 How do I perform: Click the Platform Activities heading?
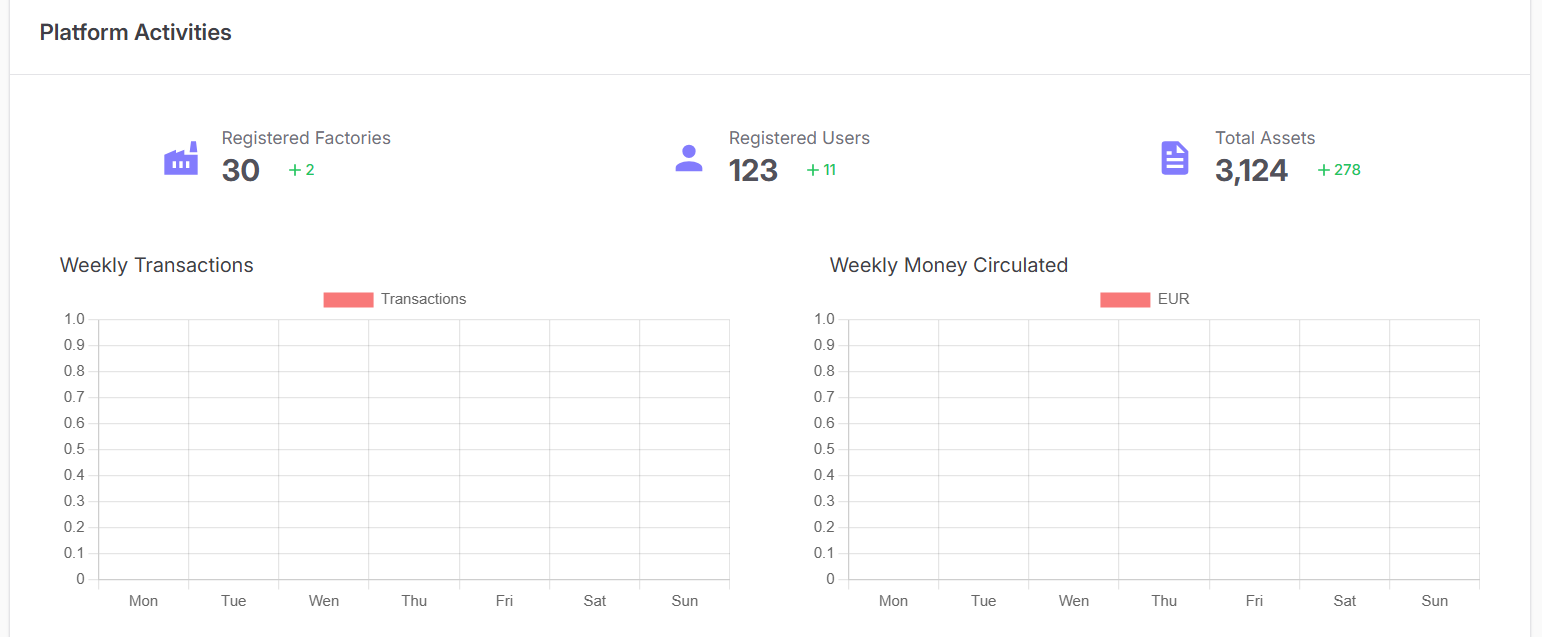(135, 32)
